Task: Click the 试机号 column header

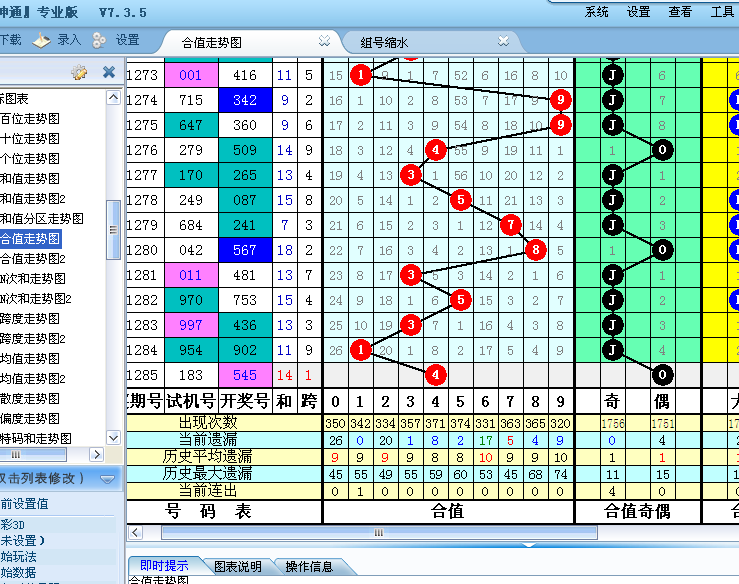Action: click(191, 401)
